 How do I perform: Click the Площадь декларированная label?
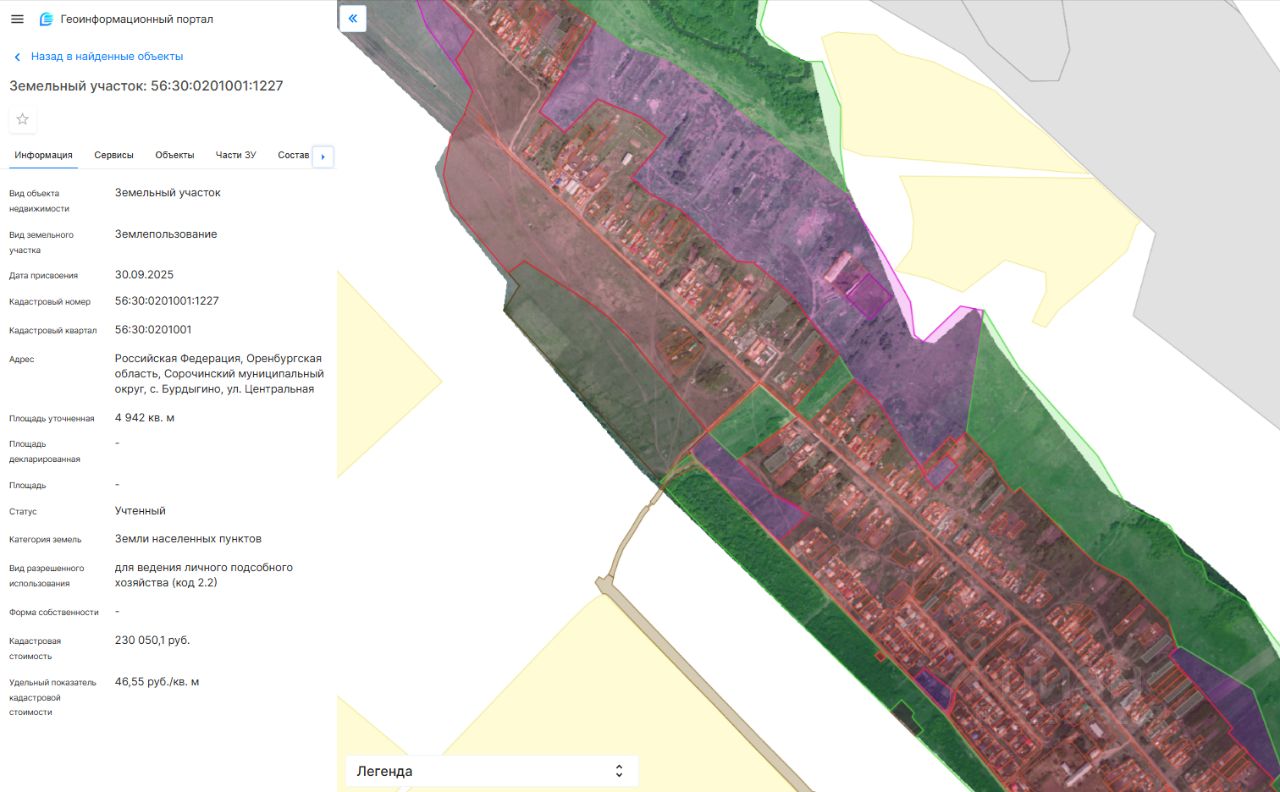(45, 452)
